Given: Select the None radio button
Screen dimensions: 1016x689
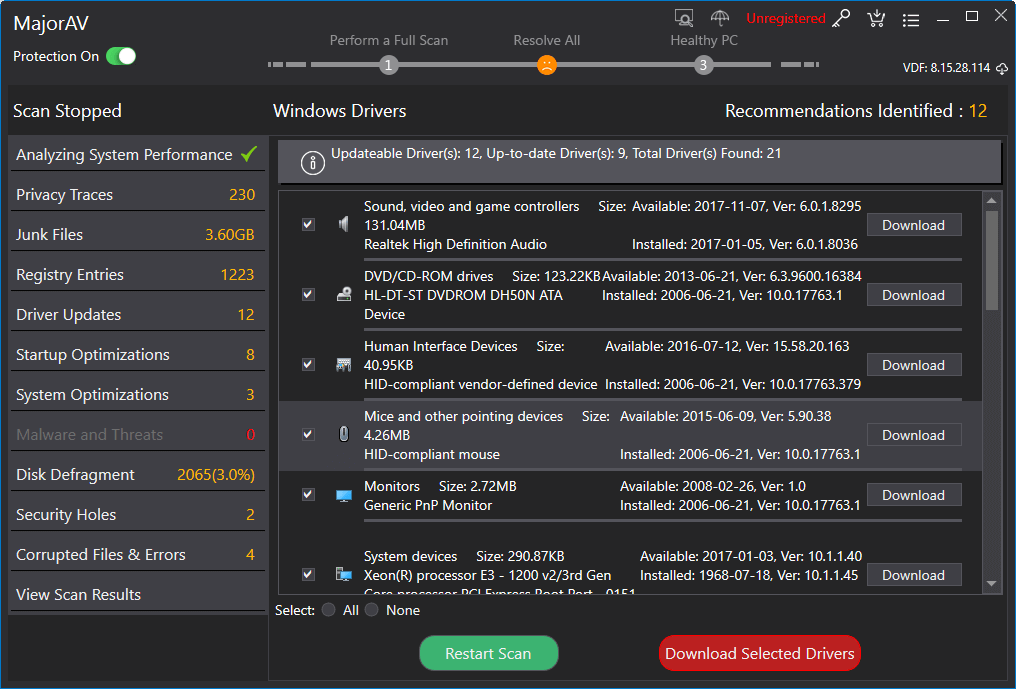Looking at the screenshot, I should click(x=372, y=610).
